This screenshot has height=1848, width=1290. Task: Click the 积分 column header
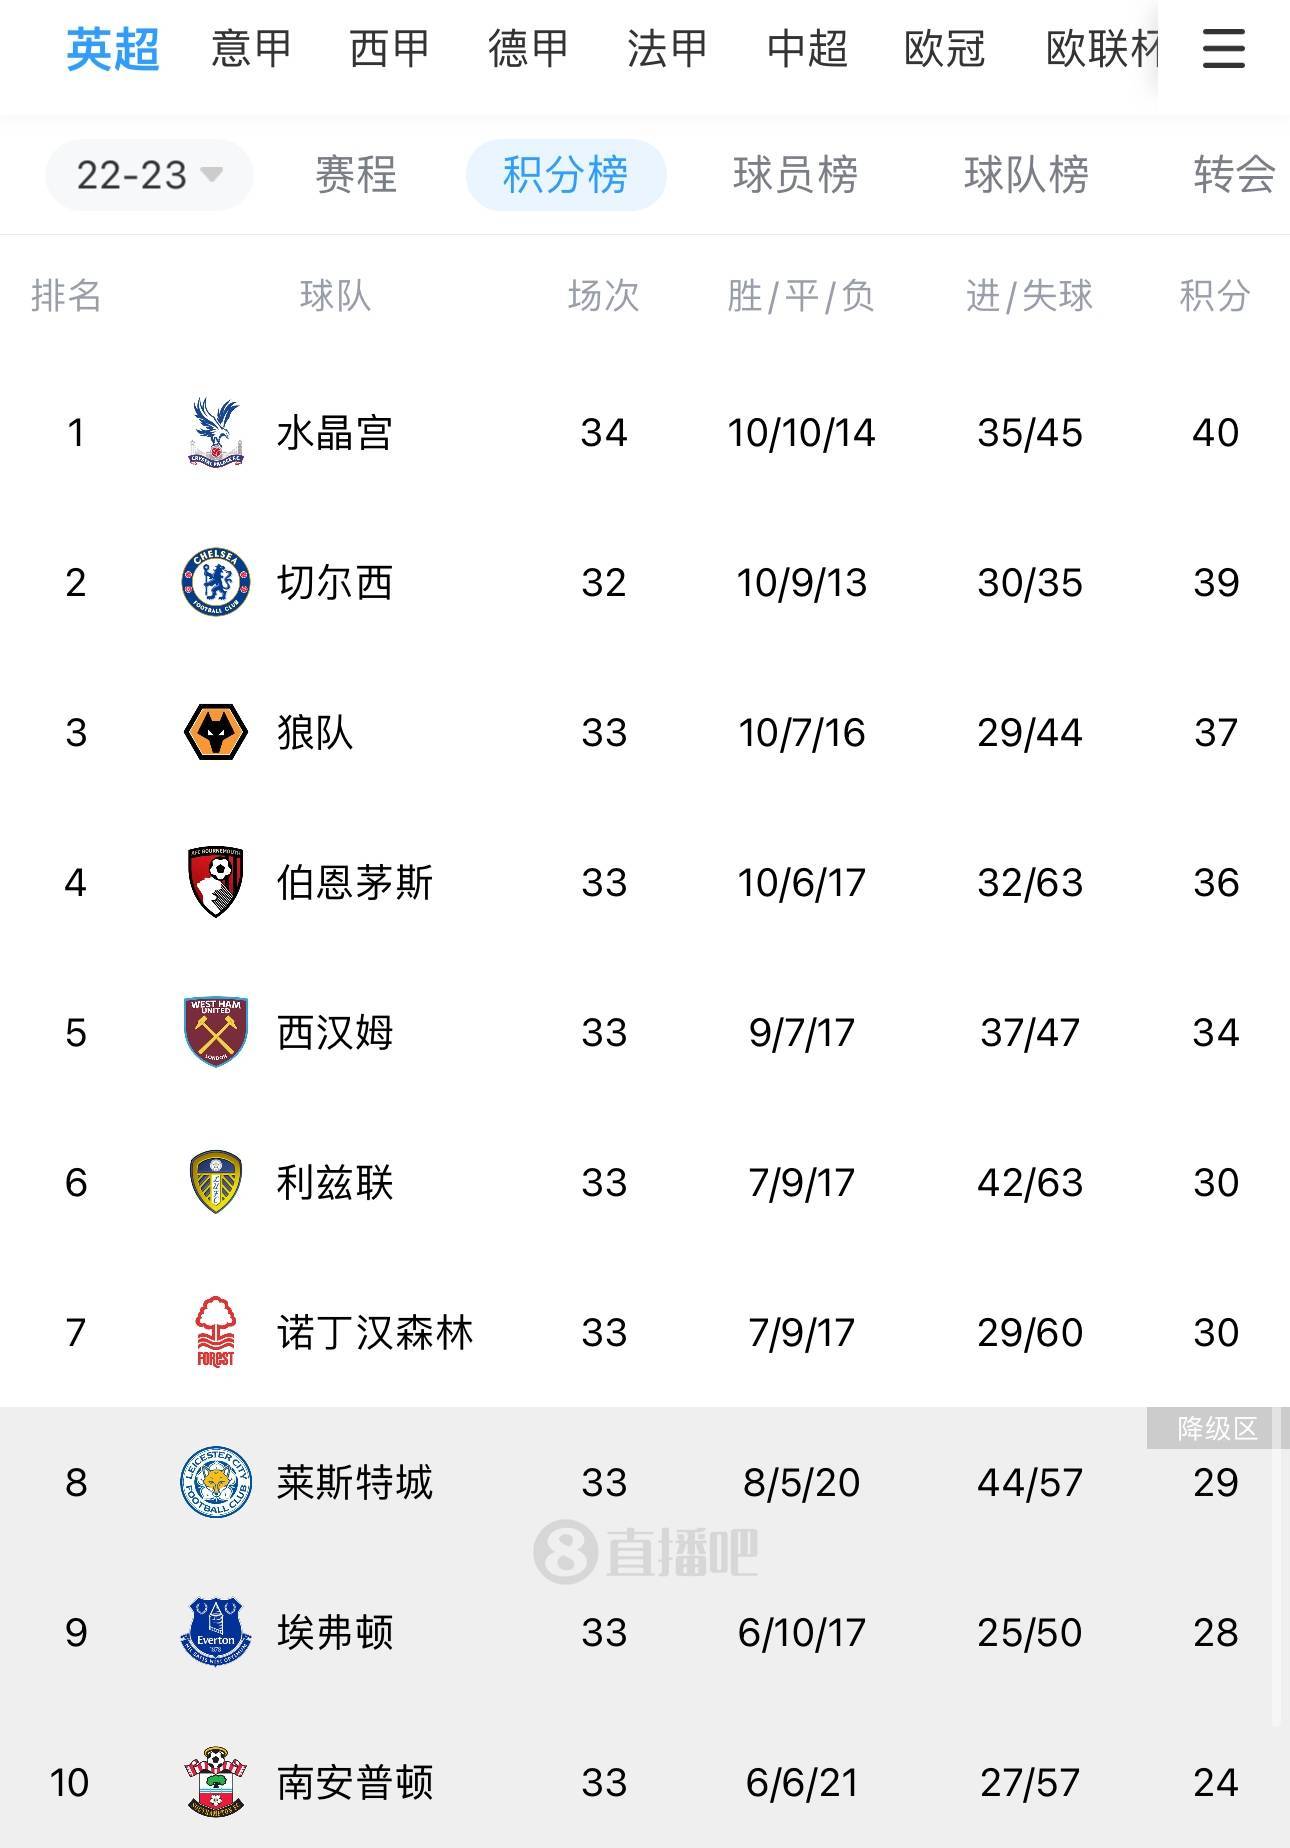click(1215, 296)
